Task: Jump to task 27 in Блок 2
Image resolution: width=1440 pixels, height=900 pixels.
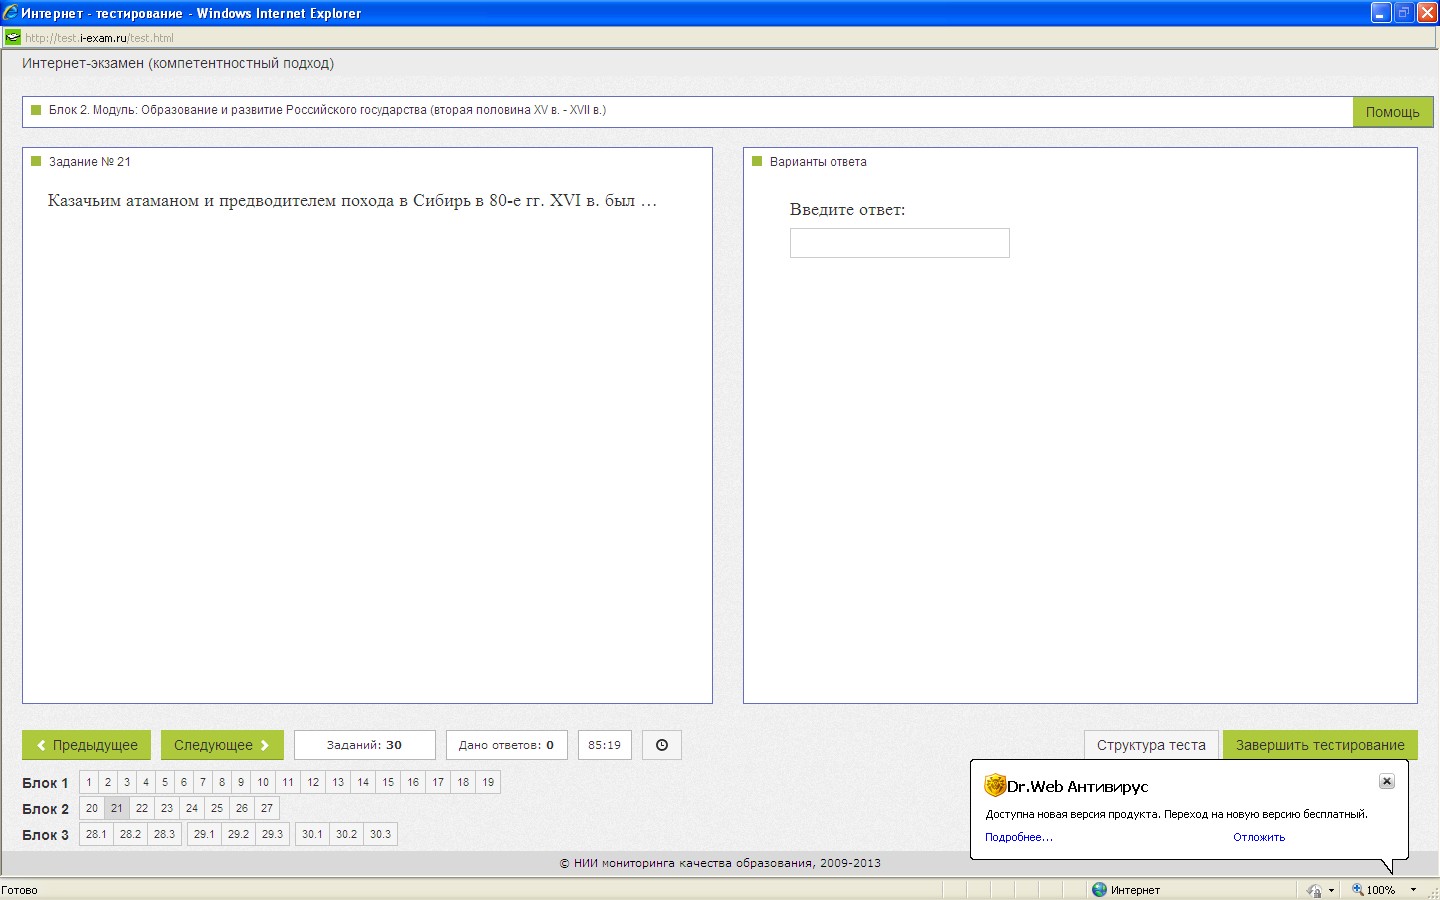Action: coord(267,808)
